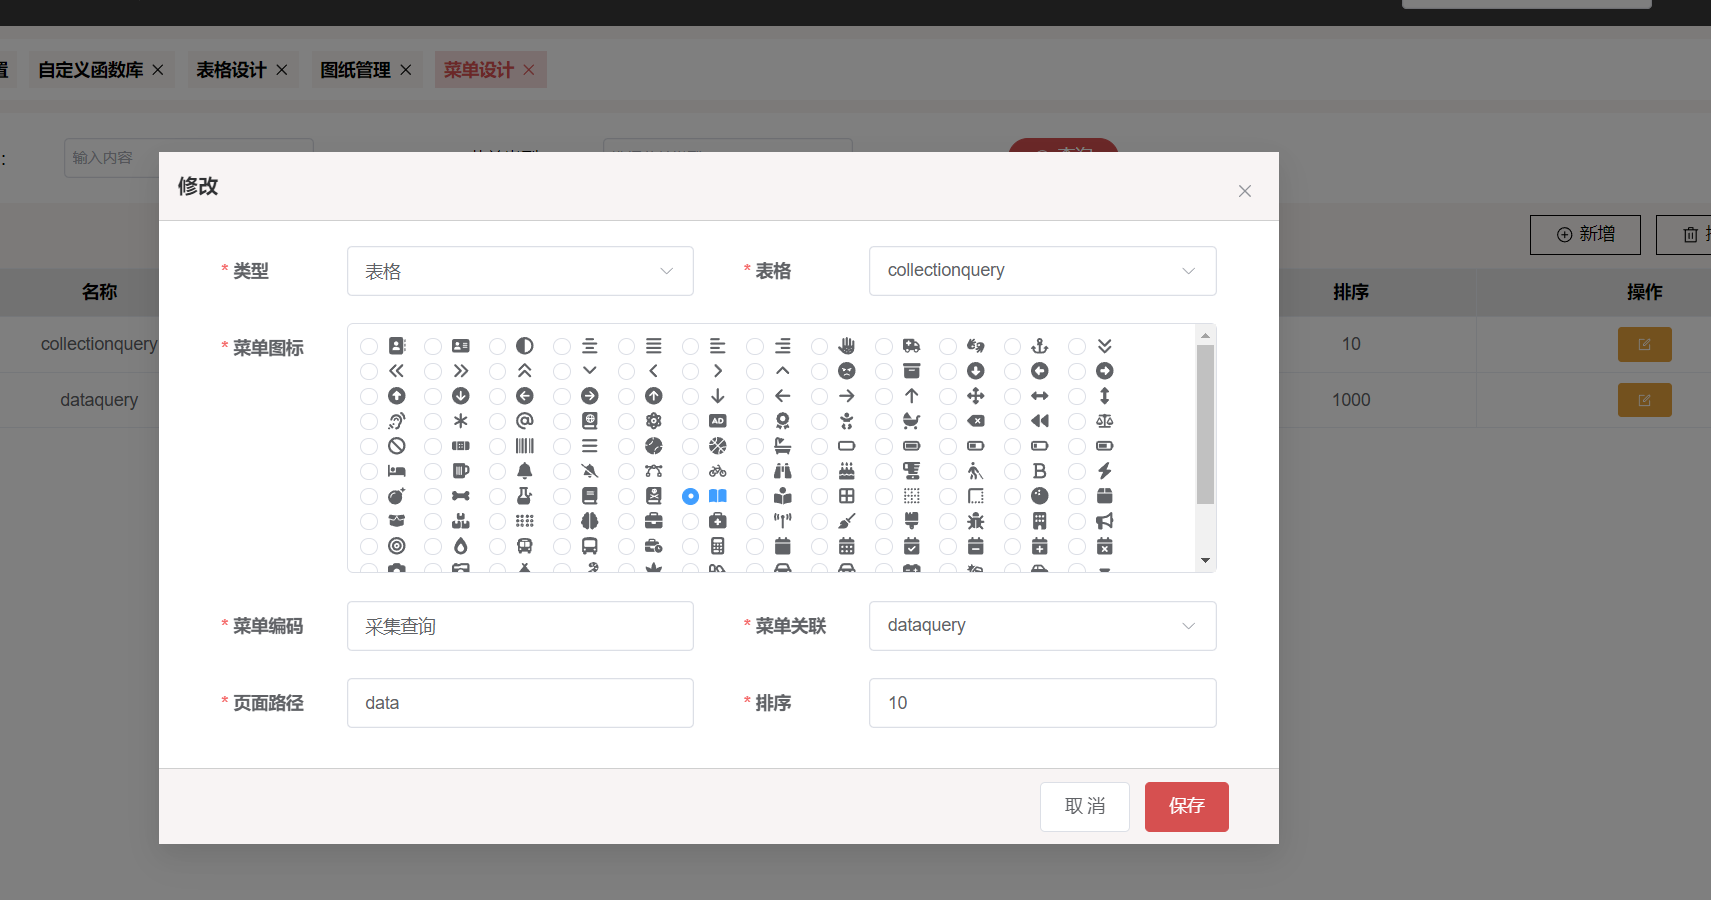Choose the archive box icon
Viewport: 1711px width, 900px height.
pyautogui.click(x=912, y=371)
